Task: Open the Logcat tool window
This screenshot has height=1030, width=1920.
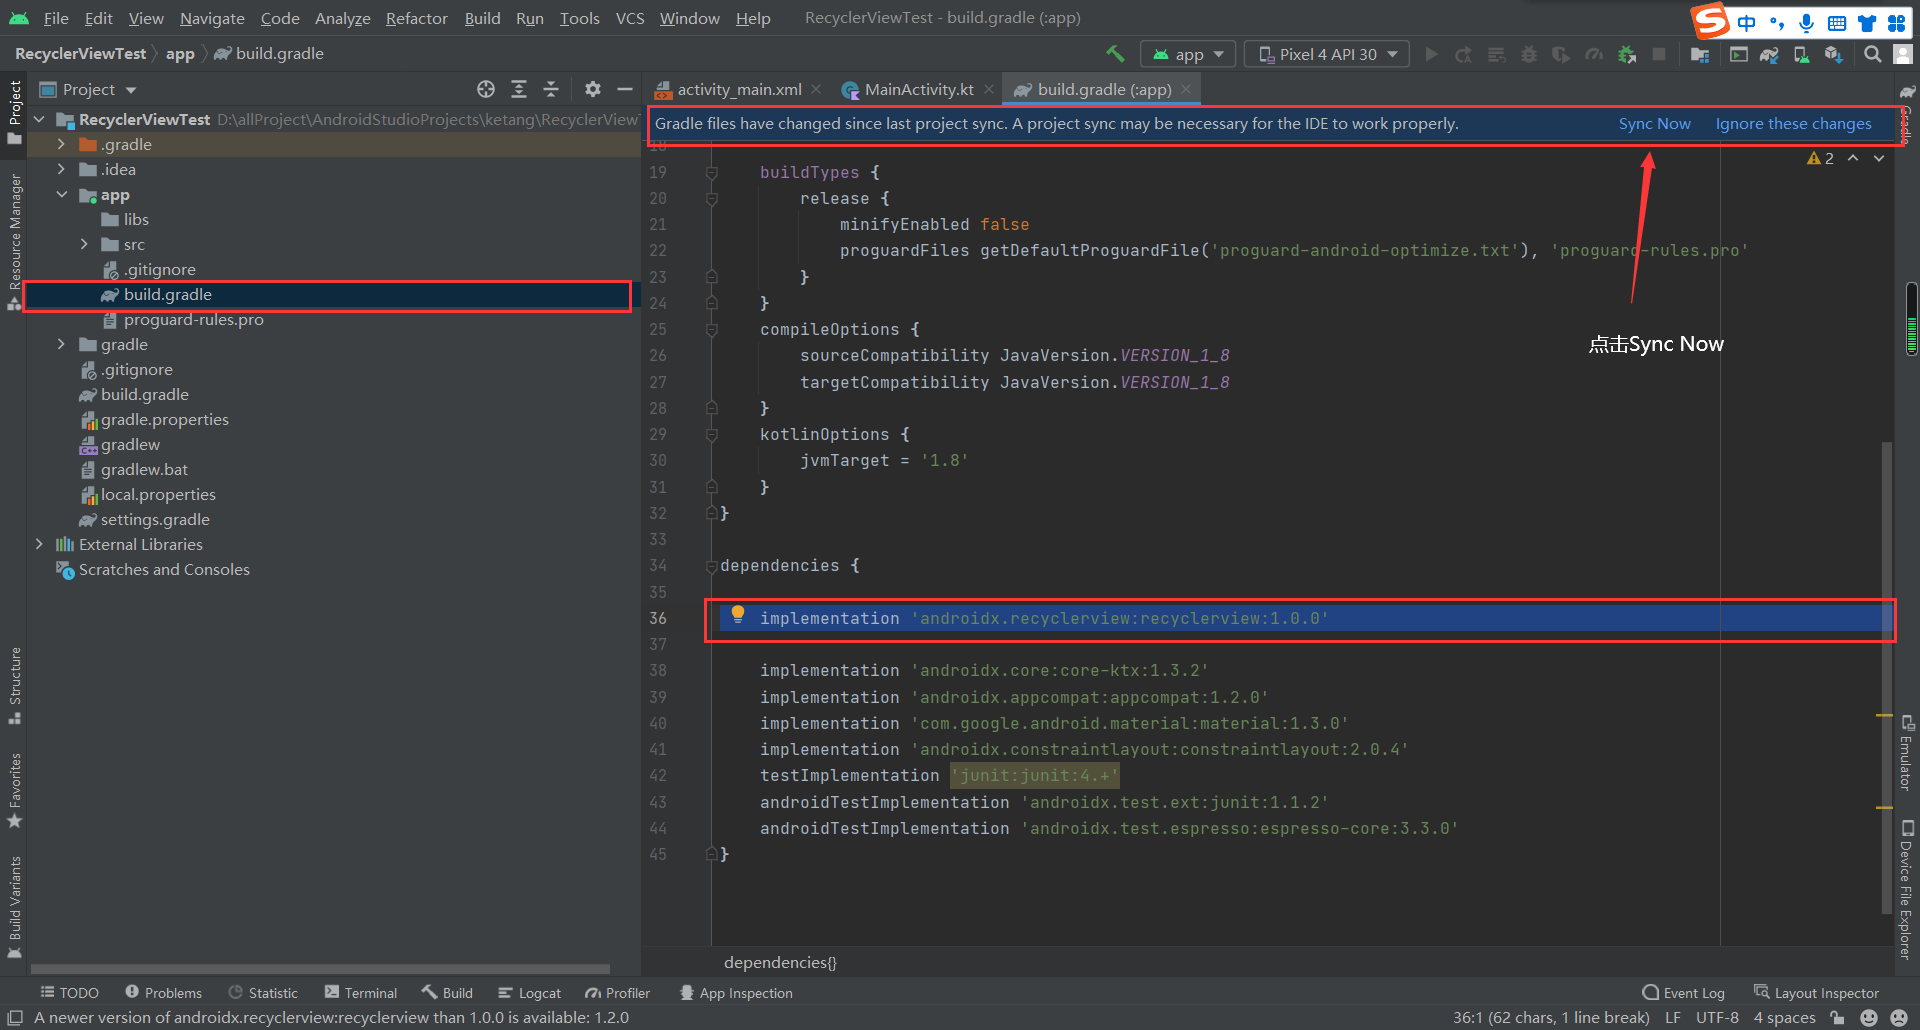Action: (x=529, y=993)
